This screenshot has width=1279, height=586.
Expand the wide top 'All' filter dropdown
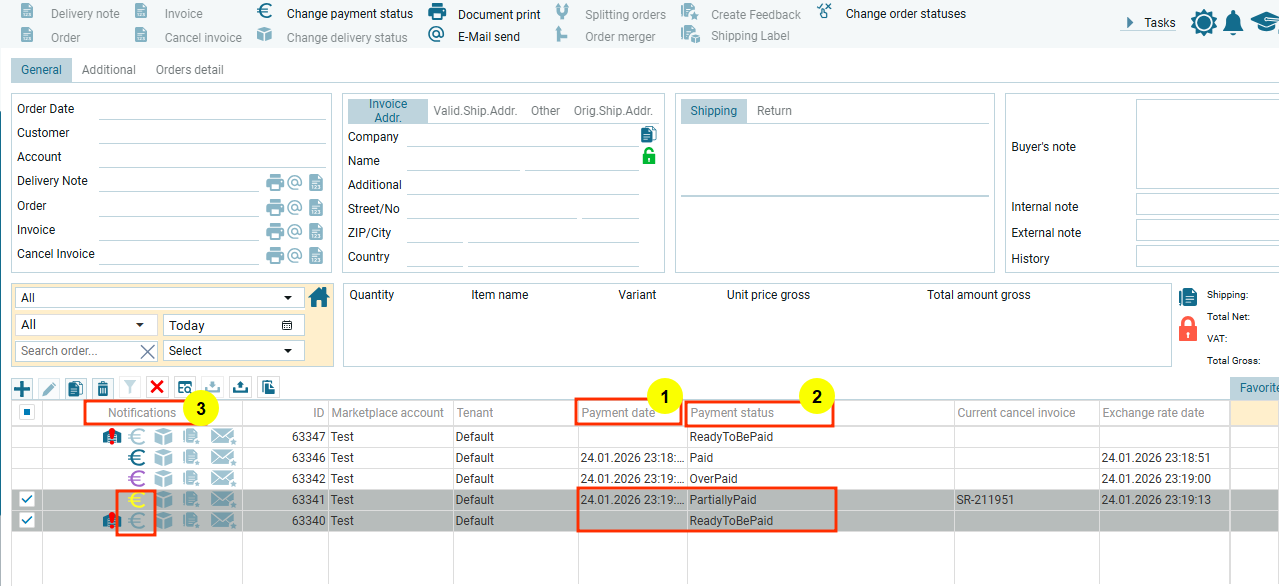(160, 298)
